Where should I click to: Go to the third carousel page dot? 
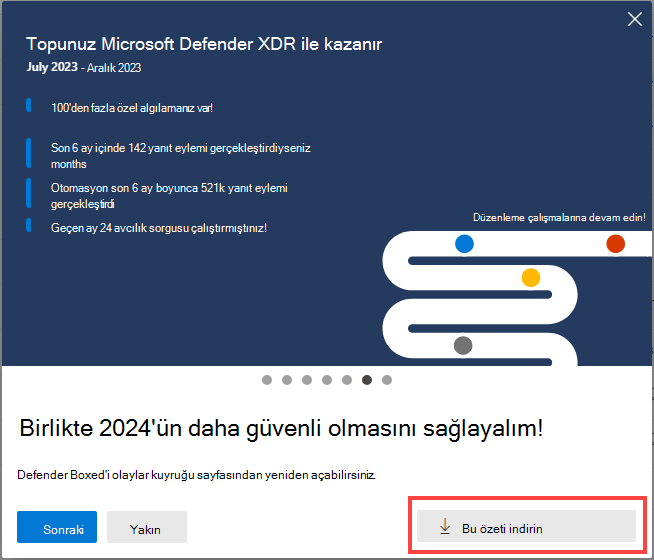click(307, 380)
